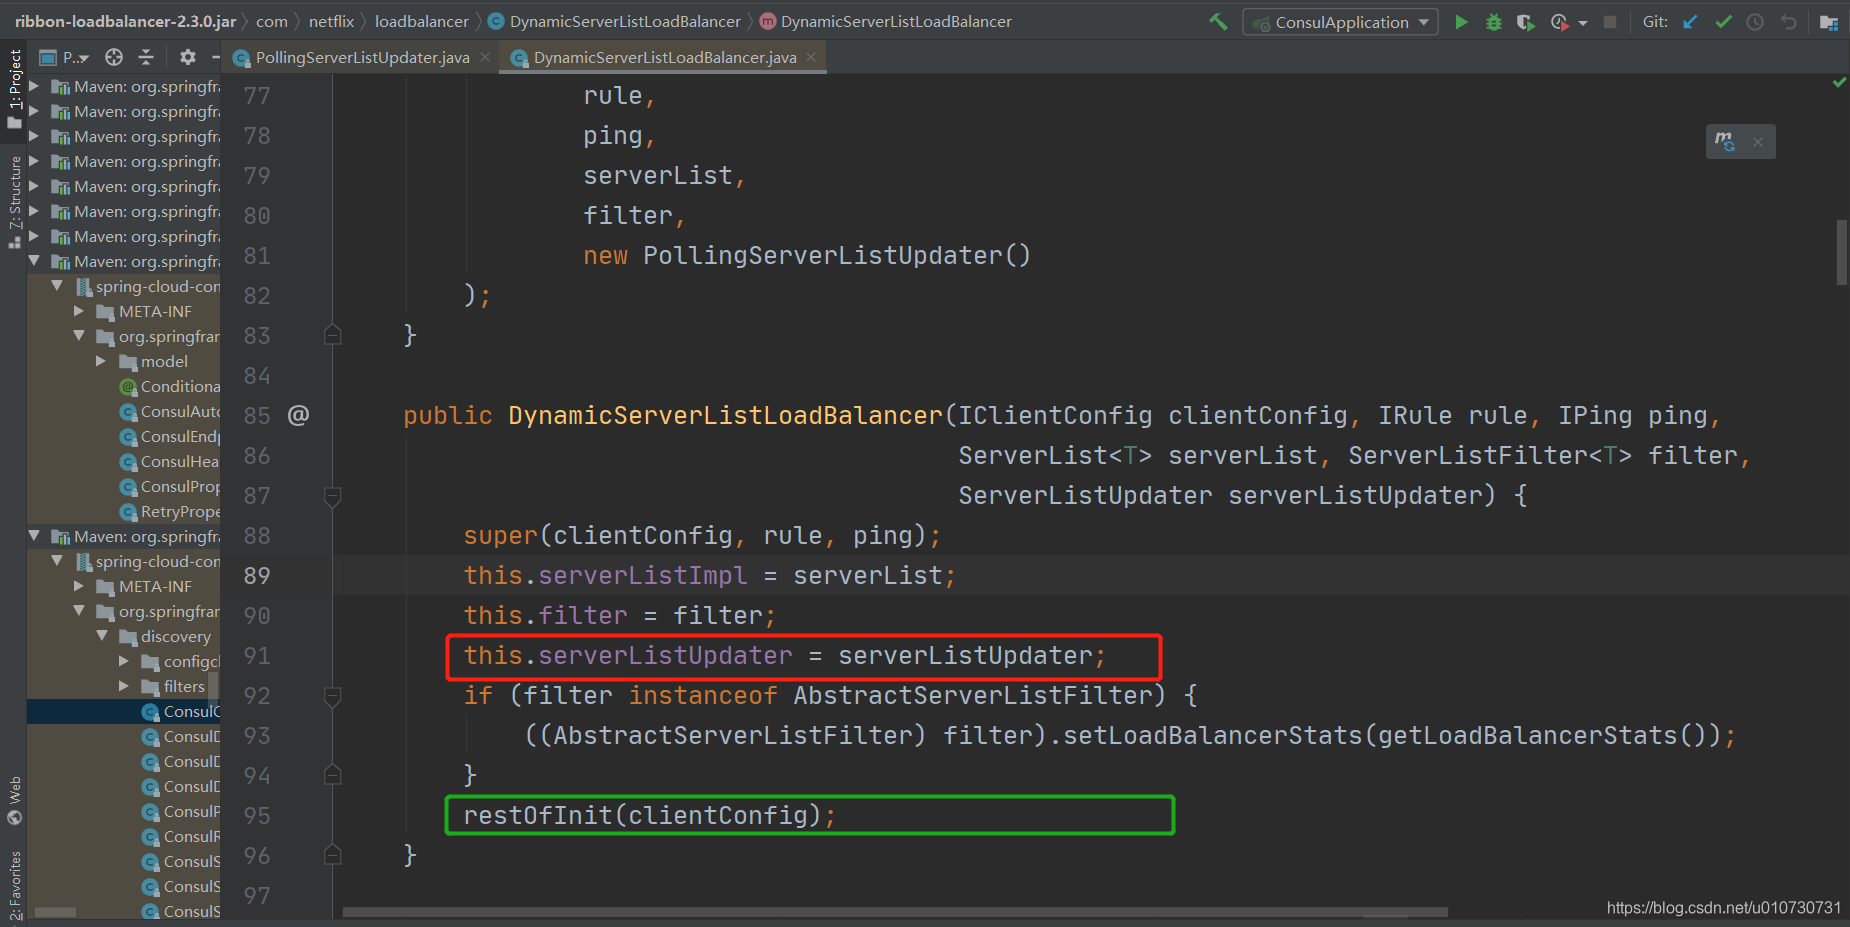This screenshot has height=927, width=1850.
Task: Click the 'loadbalancer' breadcrumb item
Action: click(x=421, y=21)
